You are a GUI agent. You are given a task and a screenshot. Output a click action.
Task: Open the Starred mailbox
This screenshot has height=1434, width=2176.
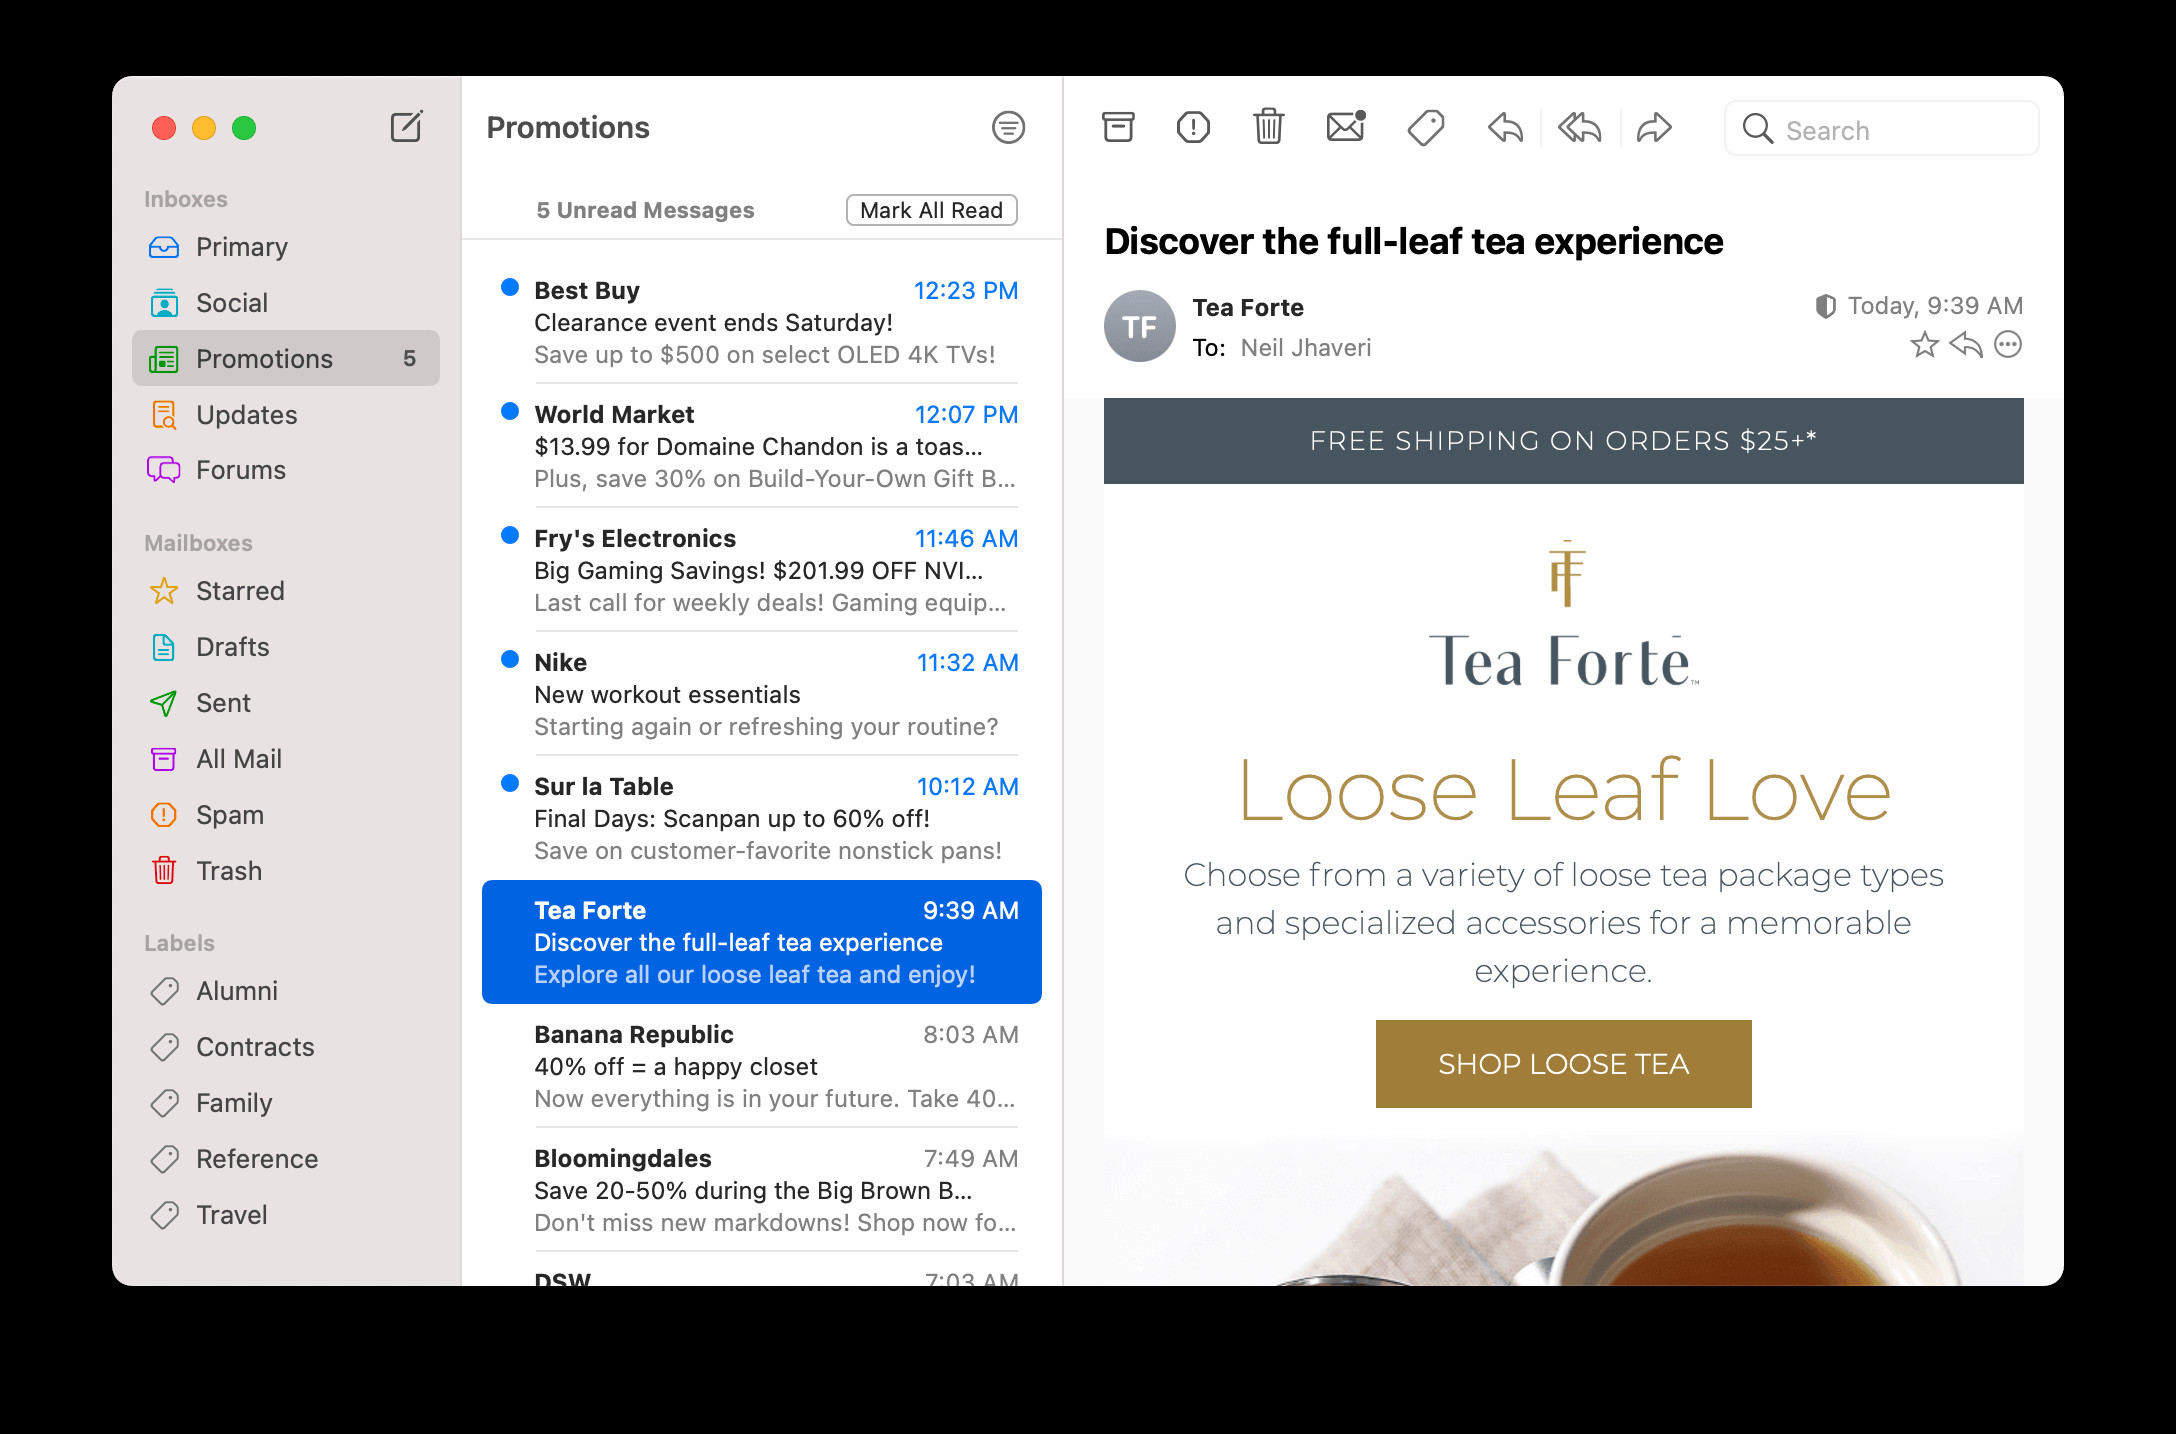tap(240, 591)
